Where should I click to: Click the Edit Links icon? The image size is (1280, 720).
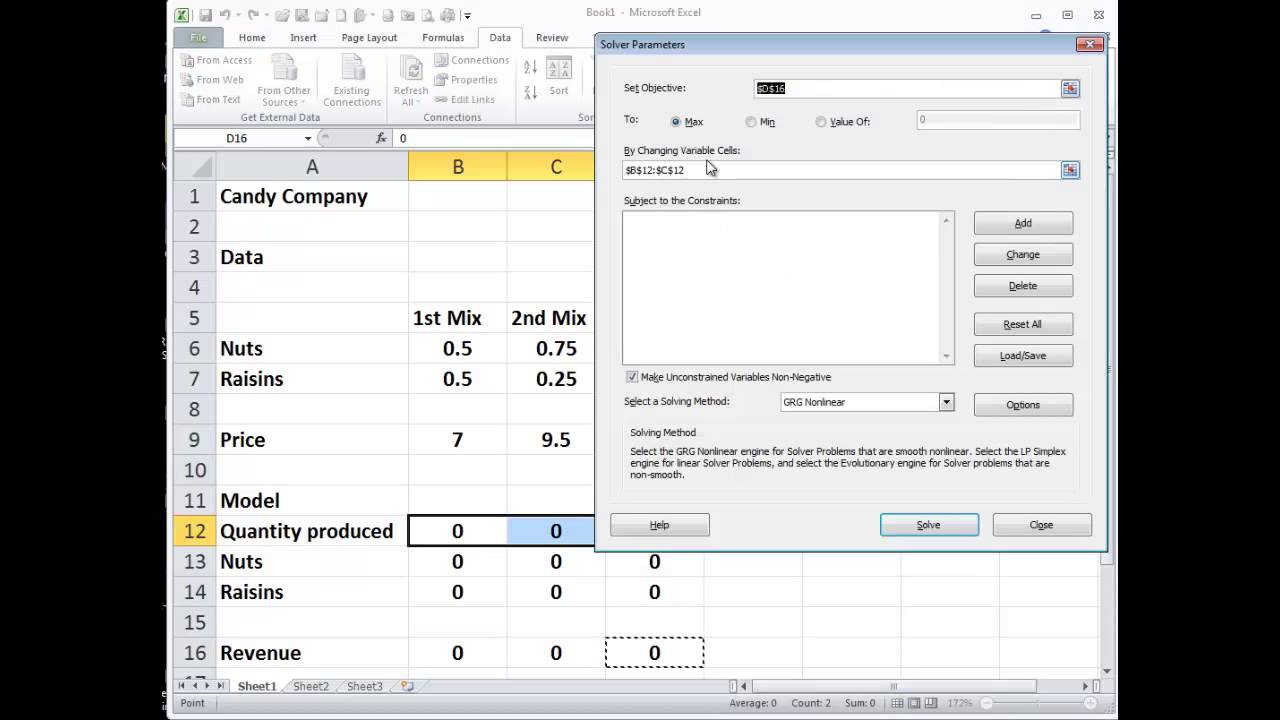pyautogui.click(x=441, y=100)
